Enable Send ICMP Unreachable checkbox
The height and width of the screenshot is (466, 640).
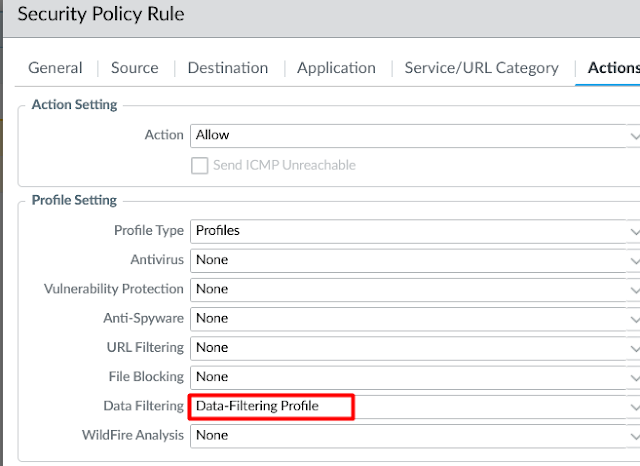click(199, 165)
